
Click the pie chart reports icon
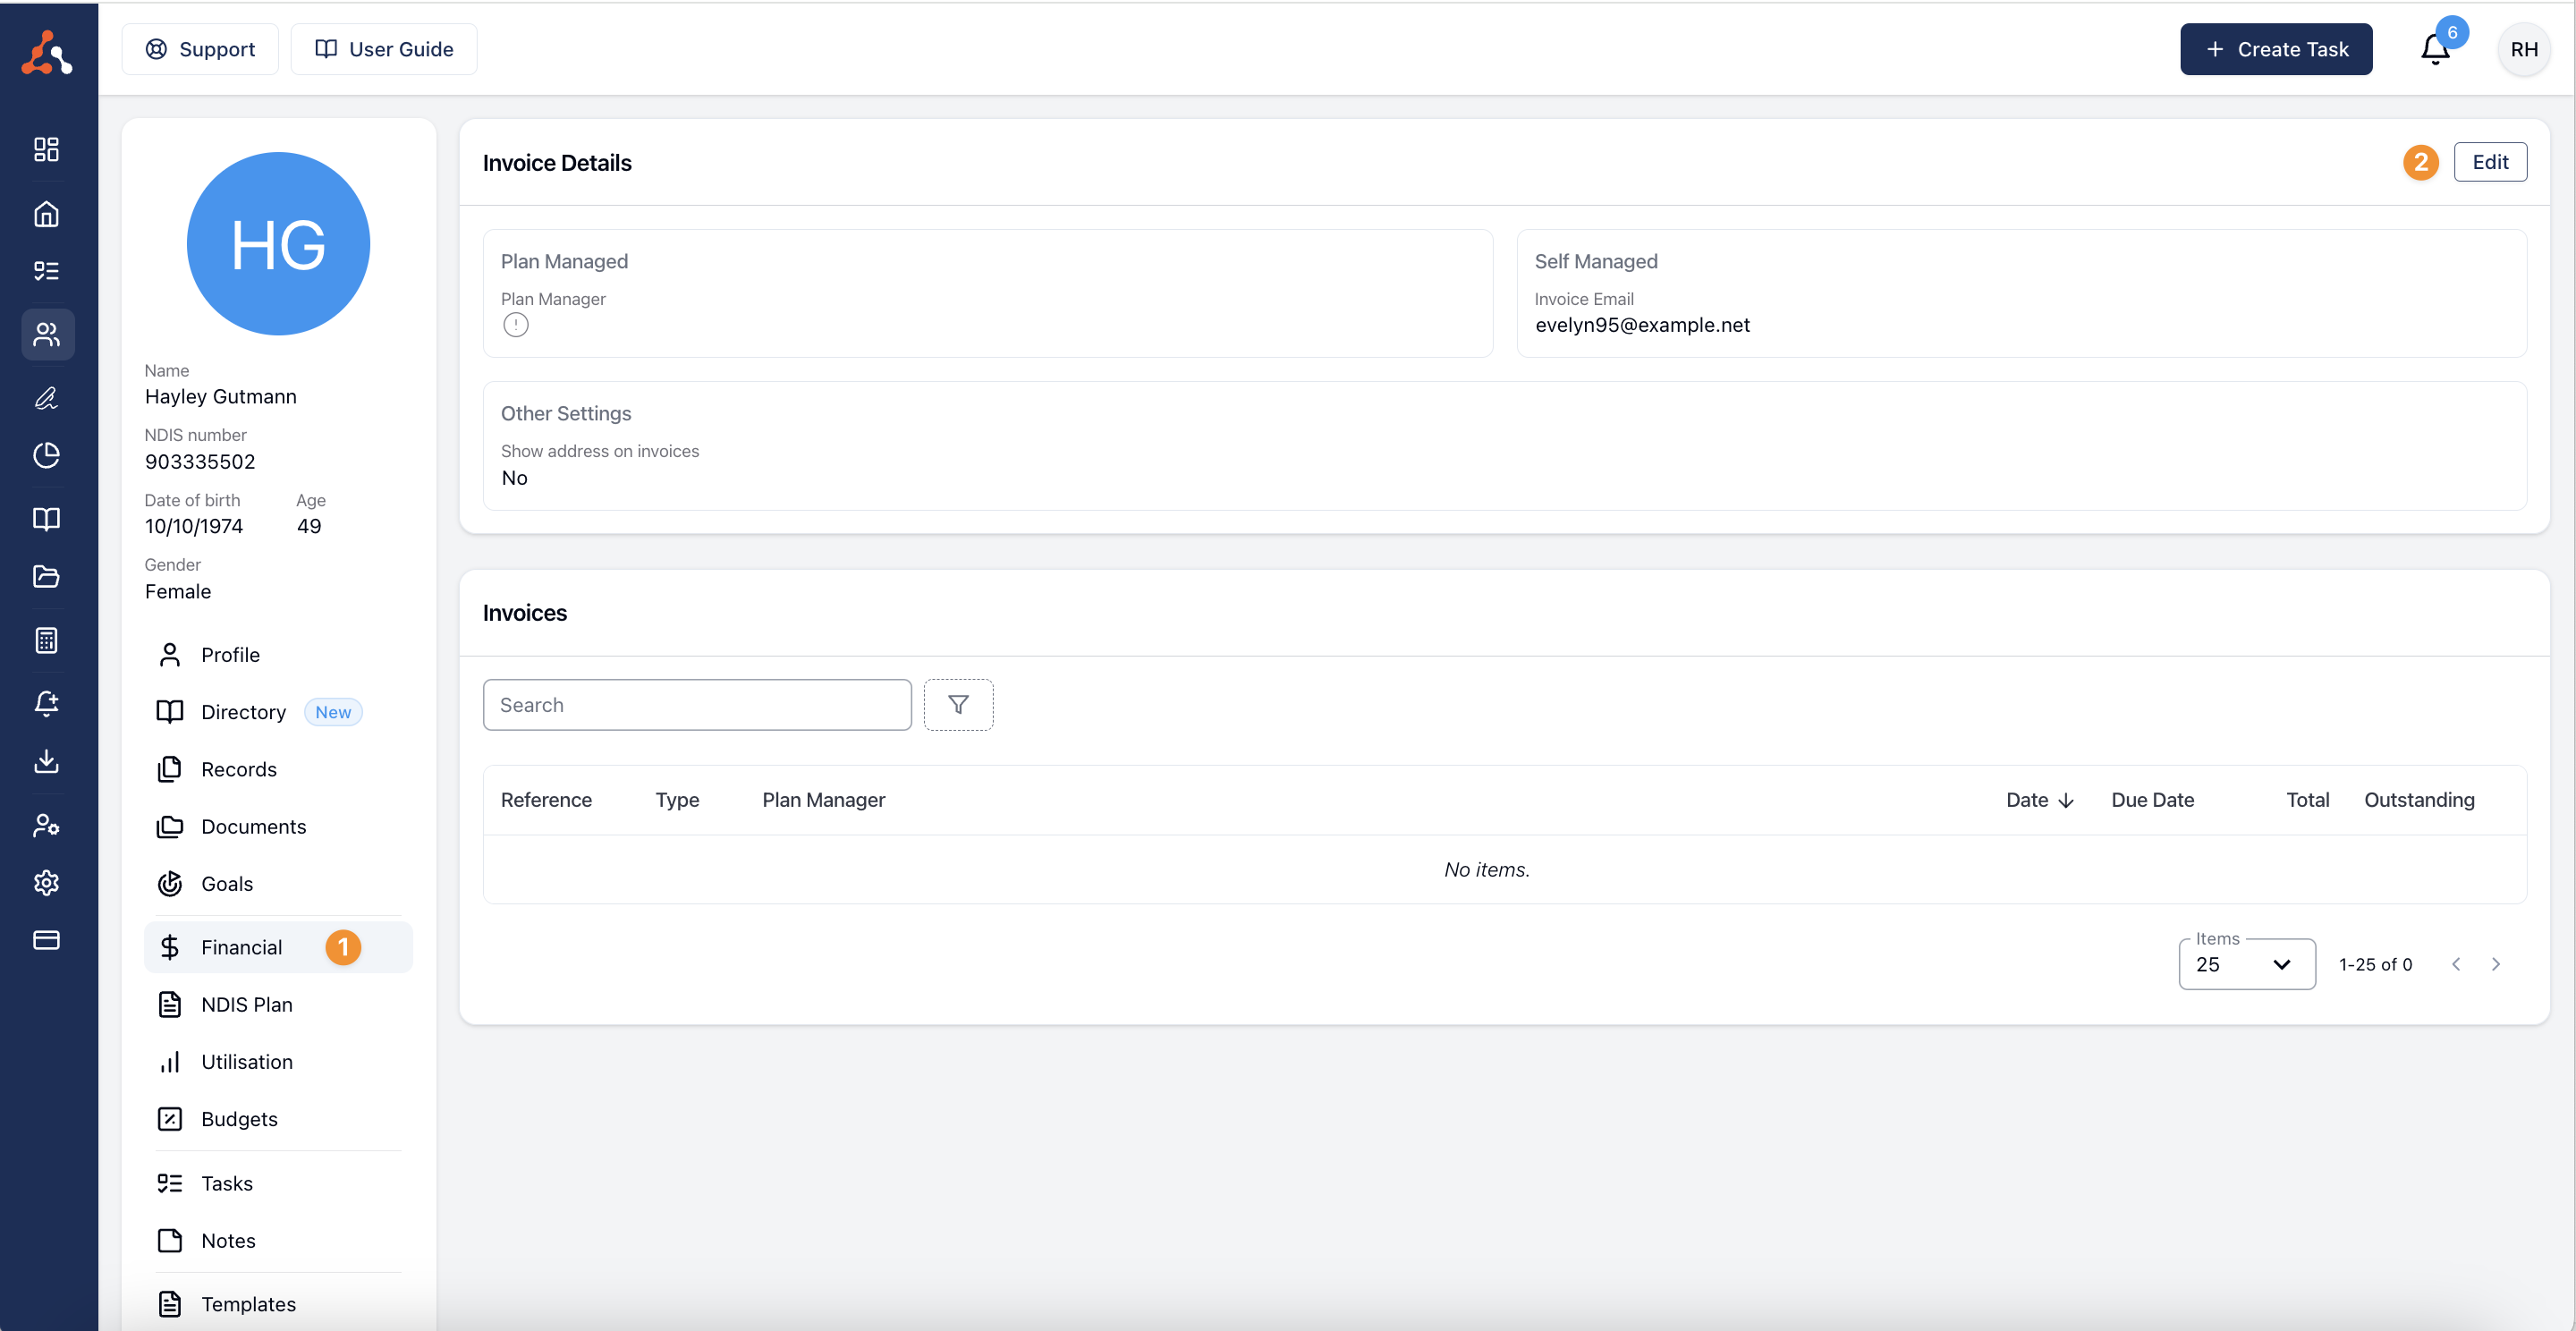pyautogui.click(x=46, y=455)
